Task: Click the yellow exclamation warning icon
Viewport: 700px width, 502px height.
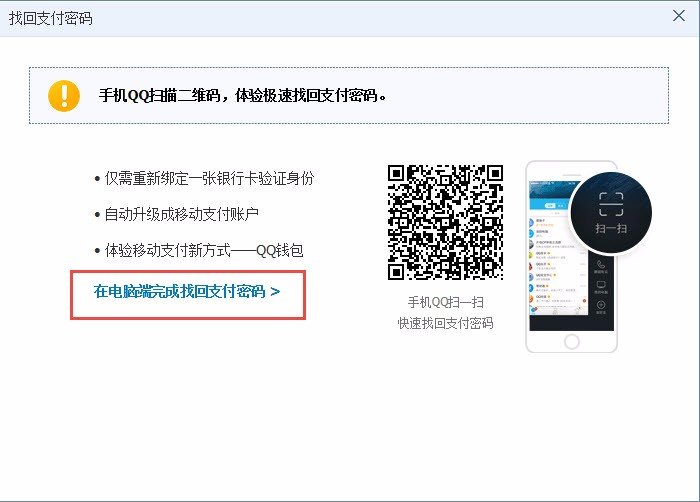Action: pos(64,96)
